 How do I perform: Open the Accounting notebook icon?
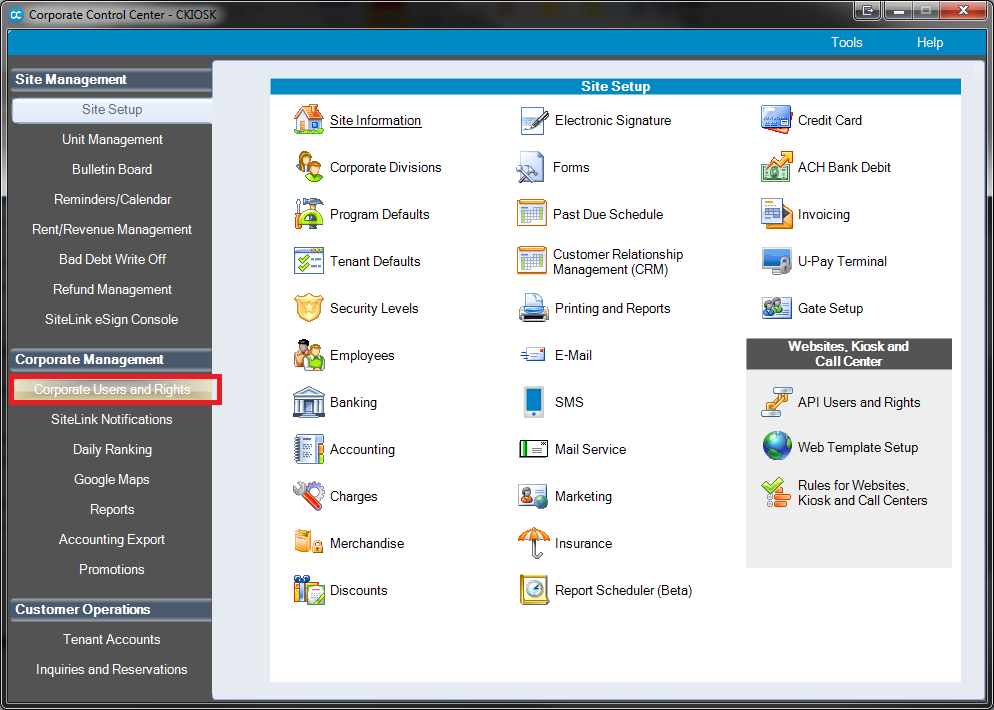[x=309, y=449]
